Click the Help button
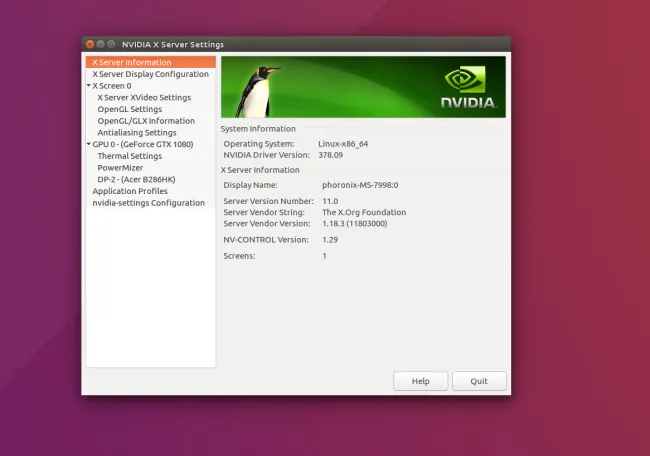This screenshot has height=456, width=650. 420,381
